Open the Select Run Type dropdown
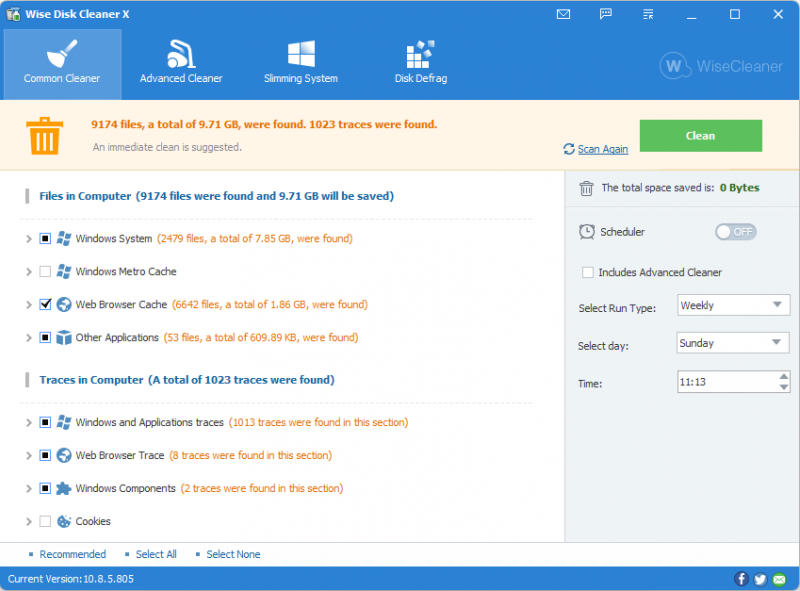 coord(733,305)
